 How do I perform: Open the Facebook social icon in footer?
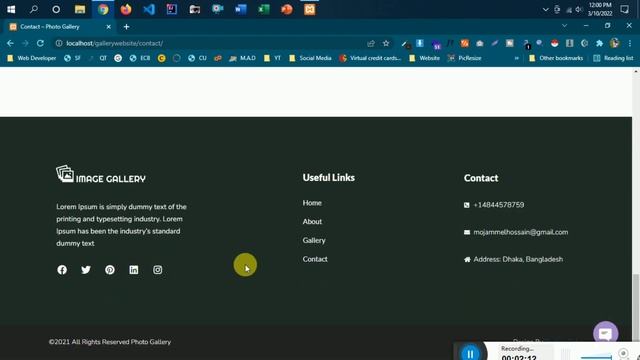click(62, 270)
